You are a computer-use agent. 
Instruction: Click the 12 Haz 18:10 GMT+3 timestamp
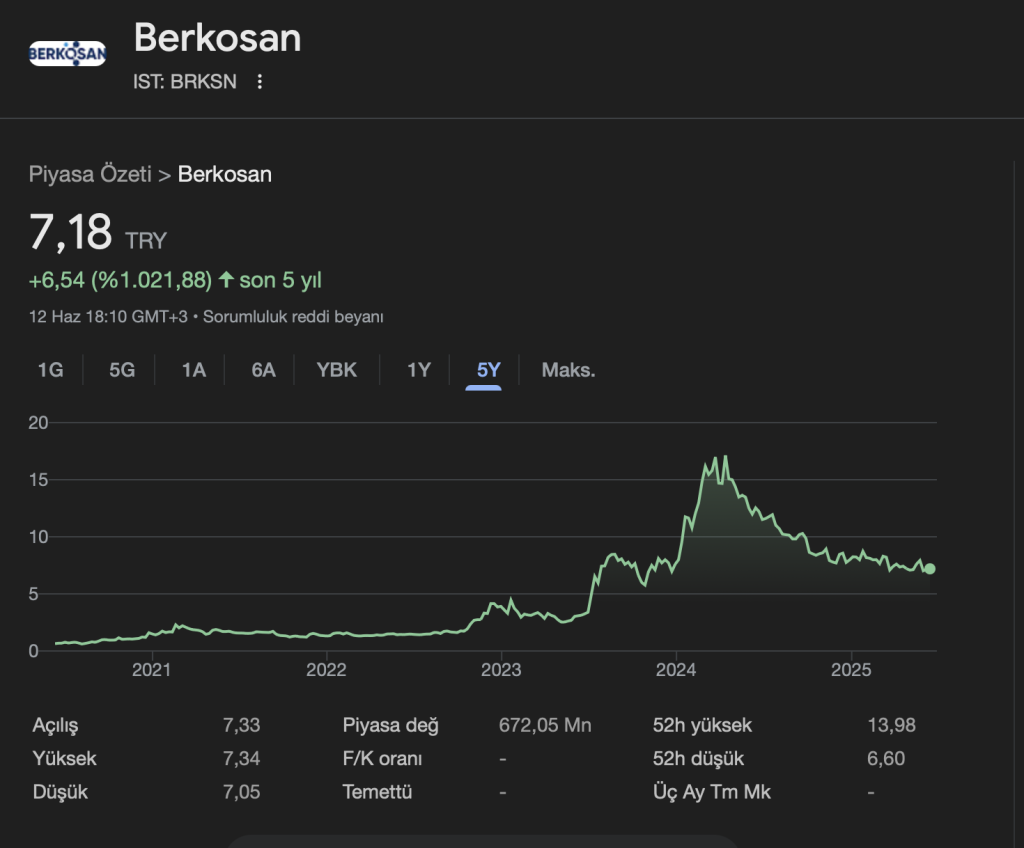click(108, 317)
